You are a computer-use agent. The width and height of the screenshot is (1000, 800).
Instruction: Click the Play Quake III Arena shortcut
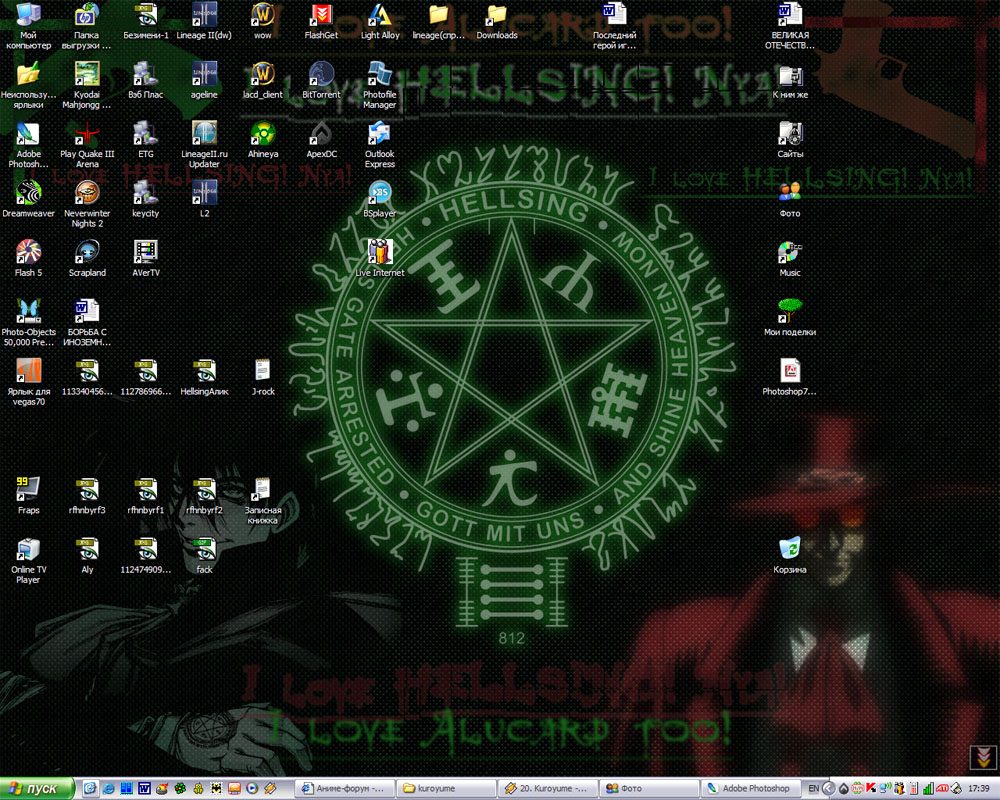pos(87,133)
